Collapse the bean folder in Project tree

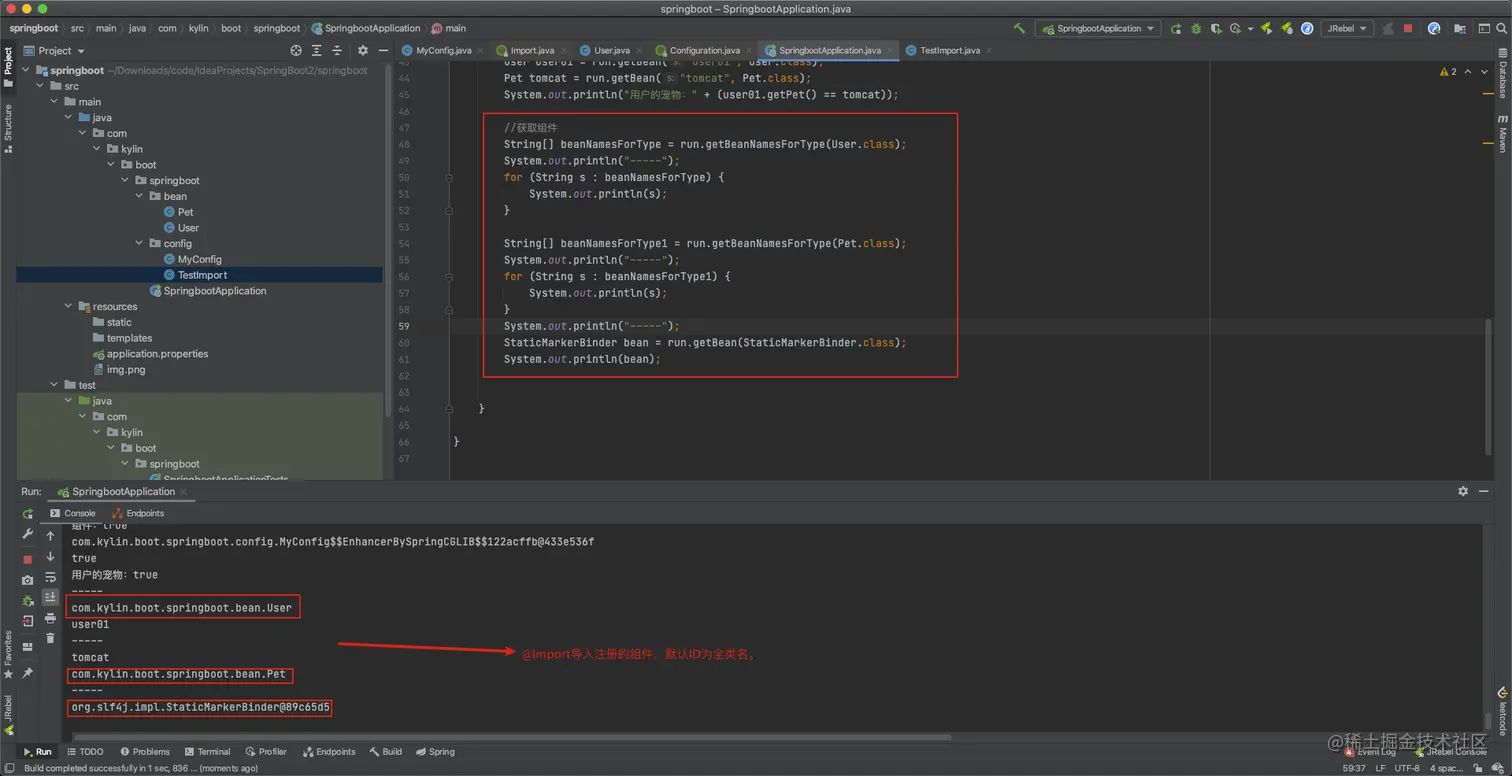pos(139,196)
